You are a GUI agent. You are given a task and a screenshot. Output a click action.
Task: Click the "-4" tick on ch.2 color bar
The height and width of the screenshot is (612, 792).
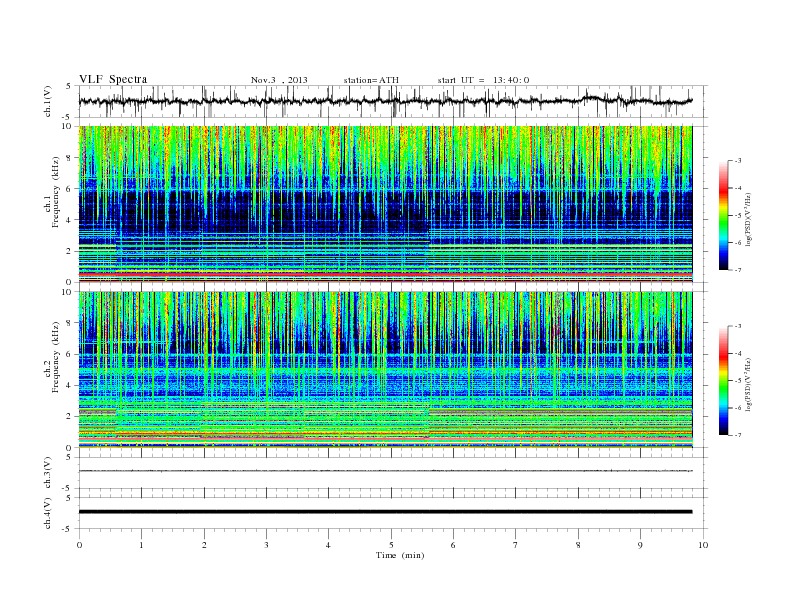click(x=738, y=353)
